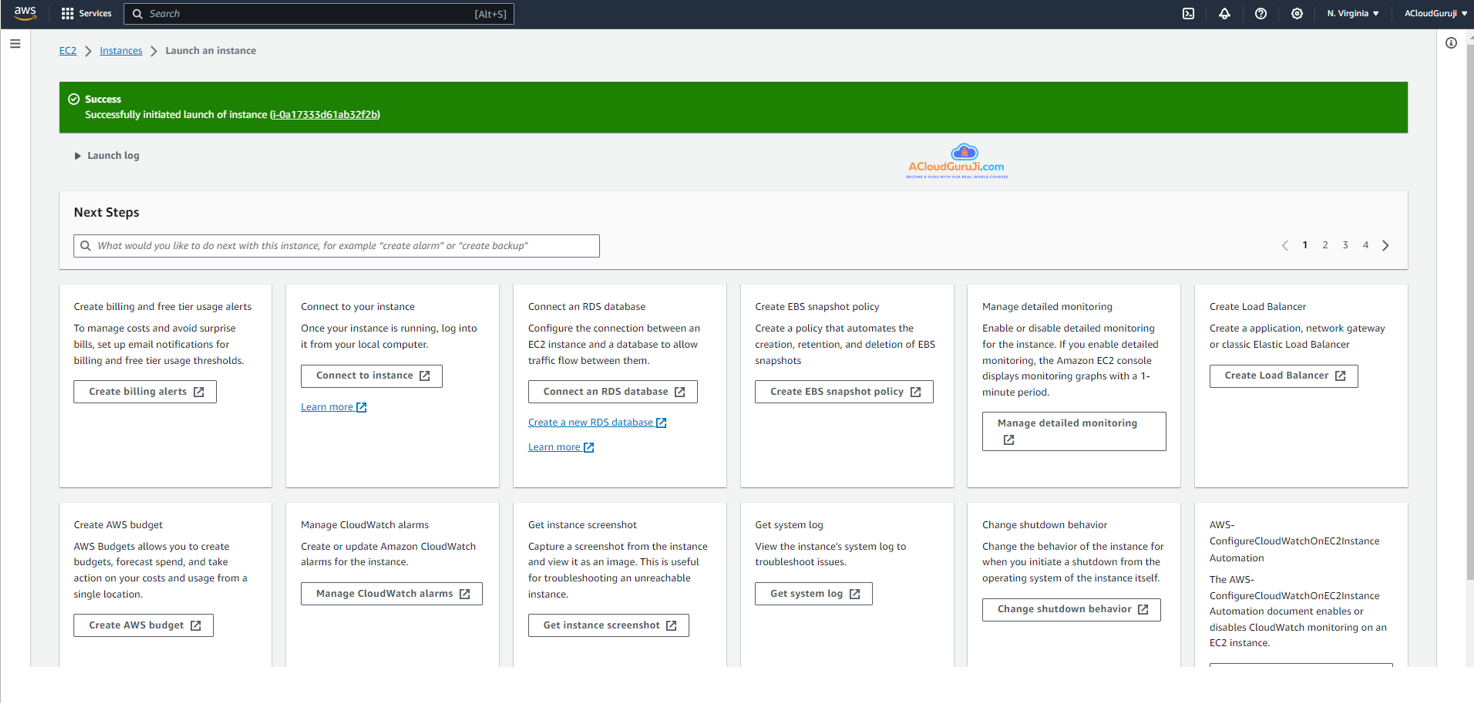Open the ACloudGuruji account dropdown

point(1435,14)
